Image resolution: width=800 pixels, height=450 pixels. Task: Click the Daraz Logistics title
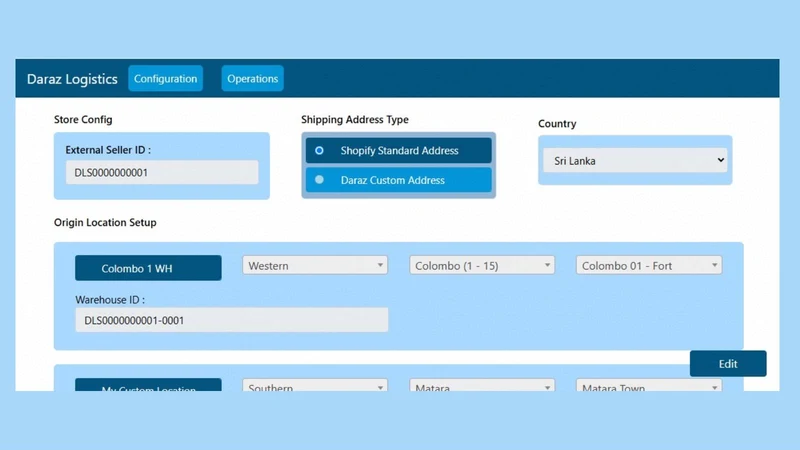pos(72,79)
